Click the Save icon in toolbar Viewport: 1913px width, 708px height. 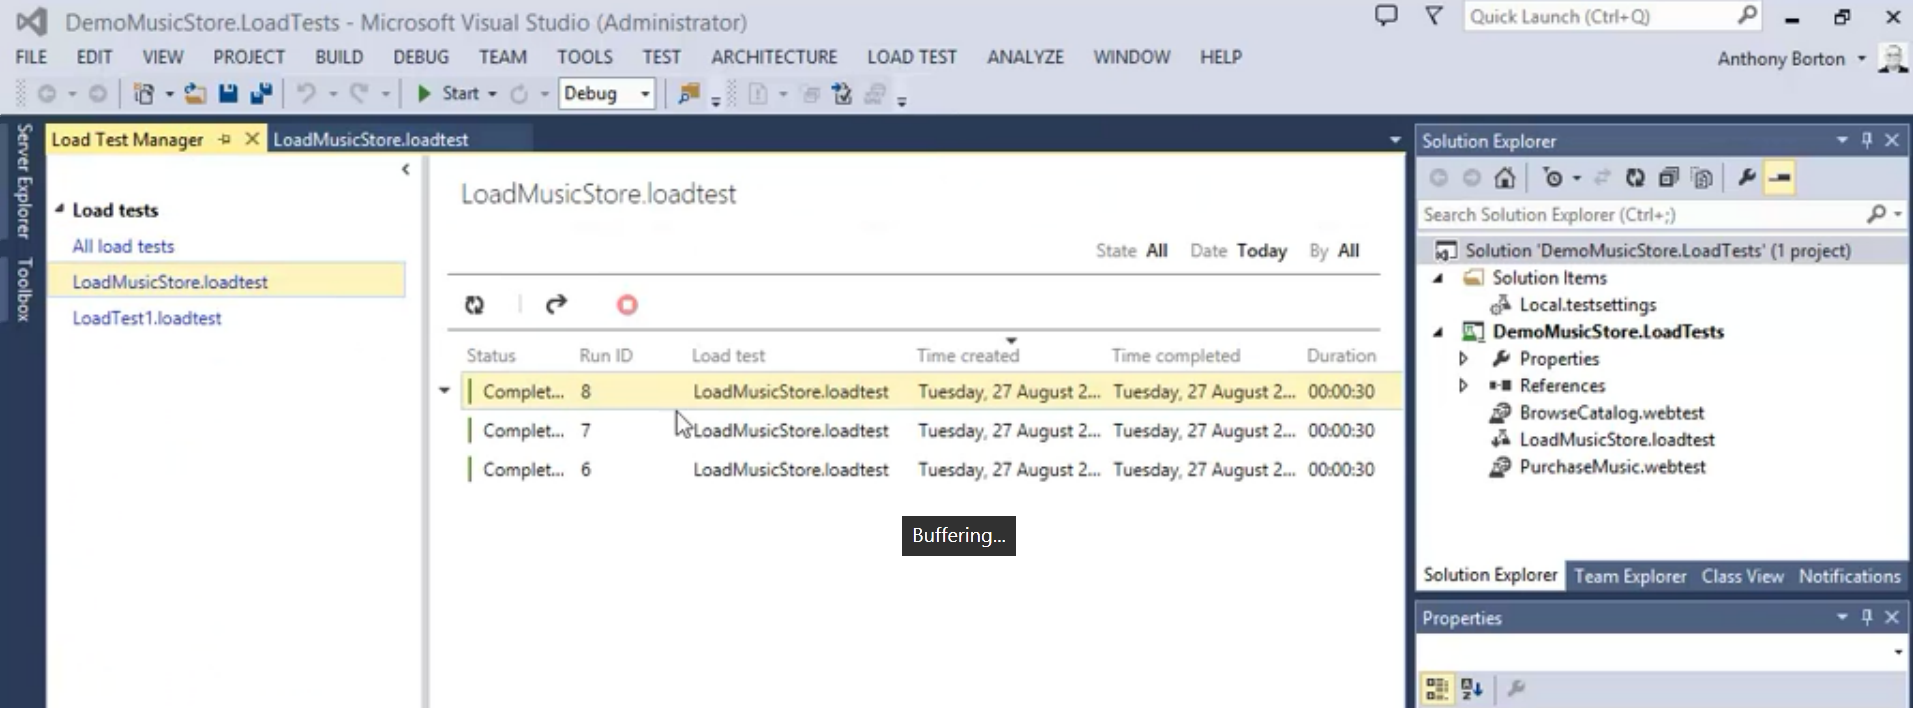[x=228, y=94]
